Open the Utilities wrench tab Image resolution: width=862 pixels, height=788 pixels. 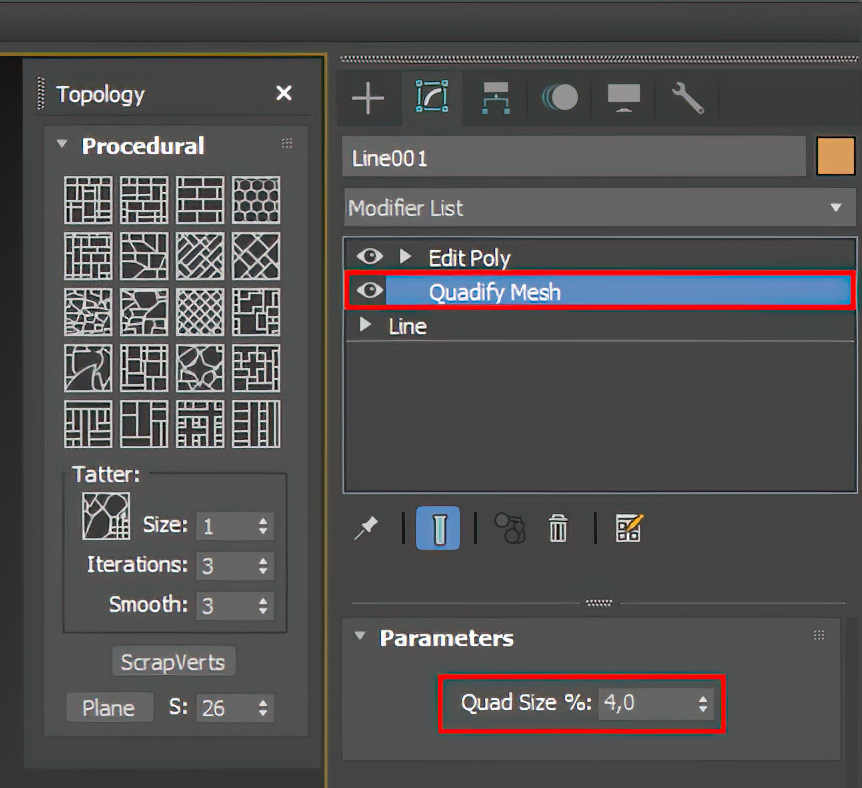687,98
